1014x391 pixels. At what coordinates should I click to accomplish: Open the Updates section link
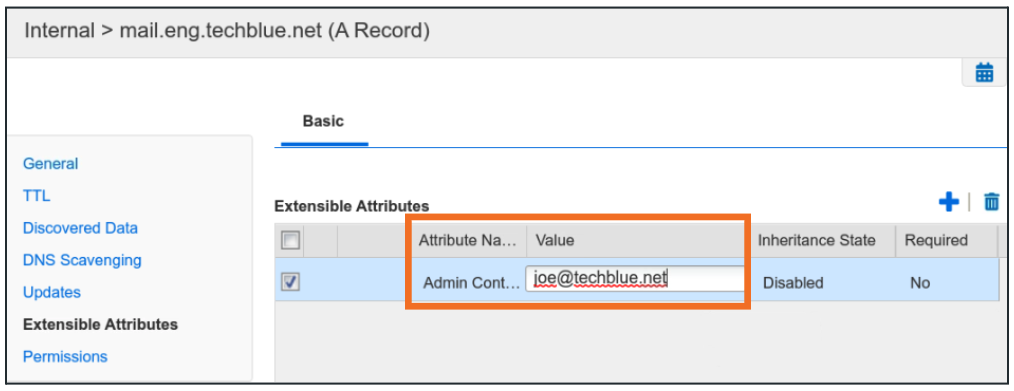pyautogui.click(x=52, y=292)
